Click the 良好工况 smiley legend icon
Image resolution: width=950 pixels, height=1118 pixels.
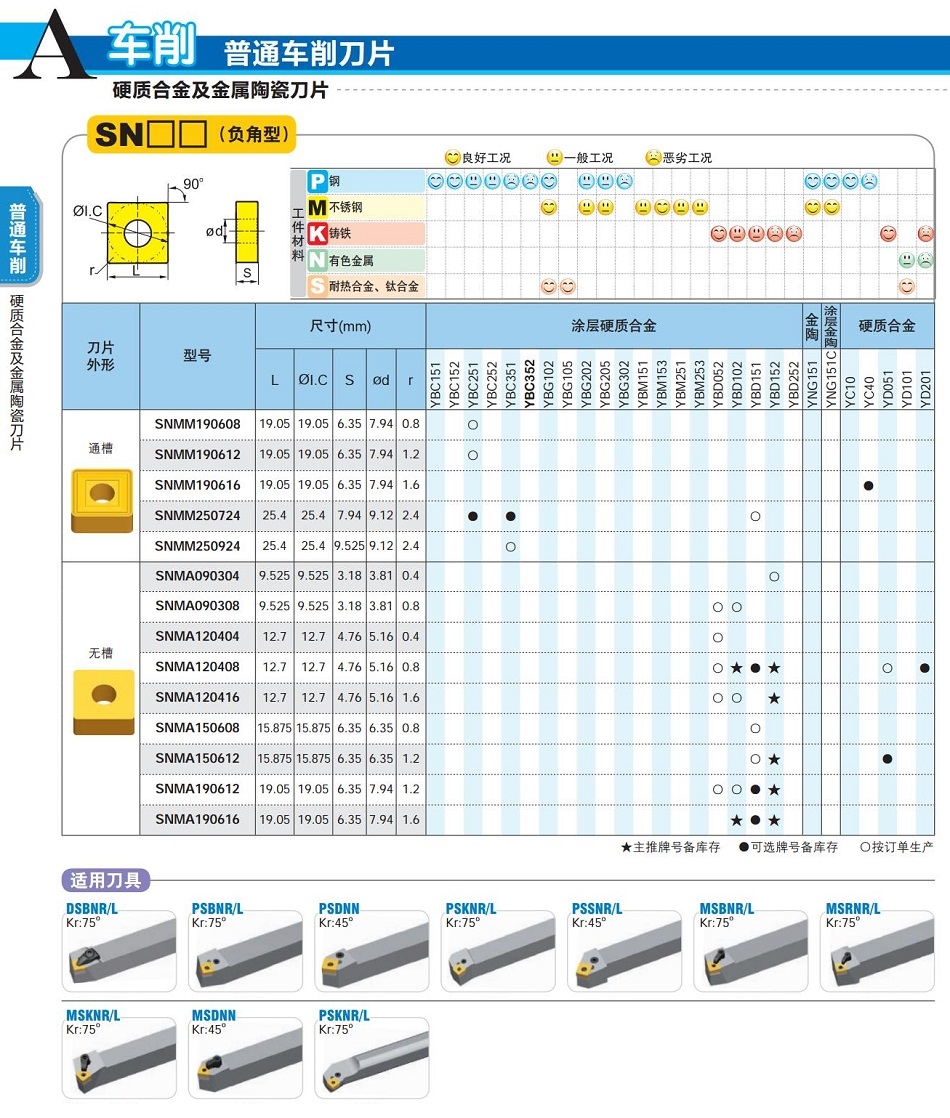pyautogui.click(x=451, y=158)
